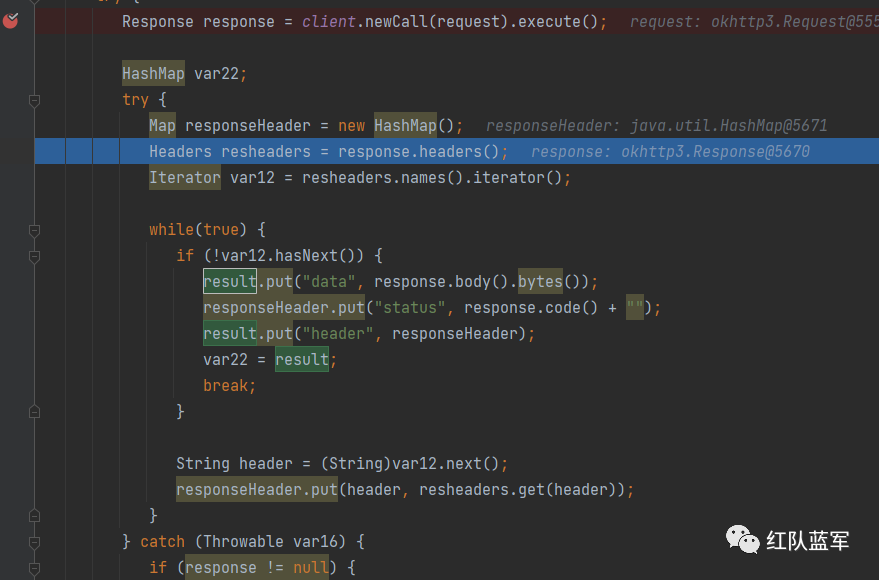Click inline hint responseHeader: java.util.HashMap@5671
Viewport: 879px width, 580px height.
pos(656,126)
